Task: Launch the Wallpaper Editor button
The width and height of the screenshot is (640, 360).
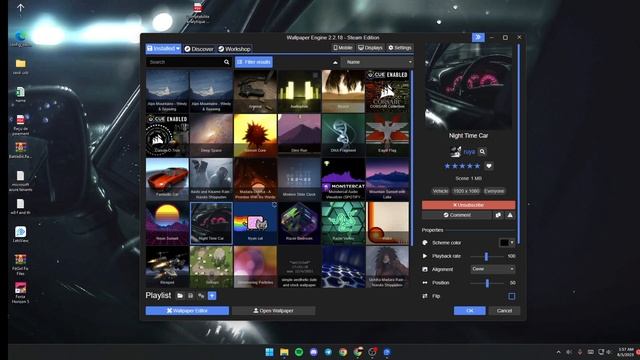Action: [x=187, y=311]
